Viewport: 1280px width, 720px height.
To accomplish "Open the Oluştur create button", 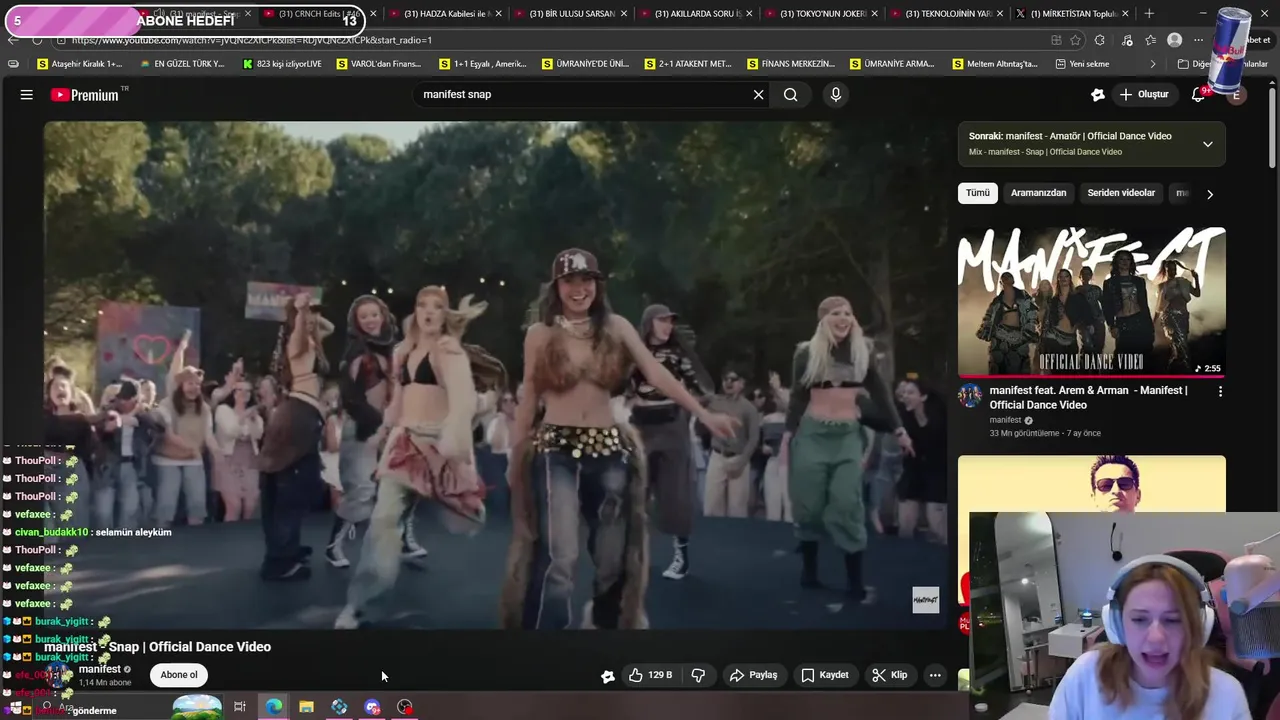I will (1144, 94).
